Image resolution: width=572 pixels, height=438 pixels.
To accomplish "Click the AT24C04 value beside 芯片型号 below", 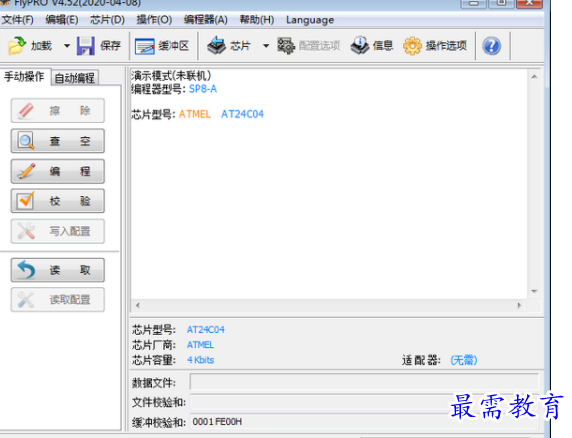I will tap(206, 330).
